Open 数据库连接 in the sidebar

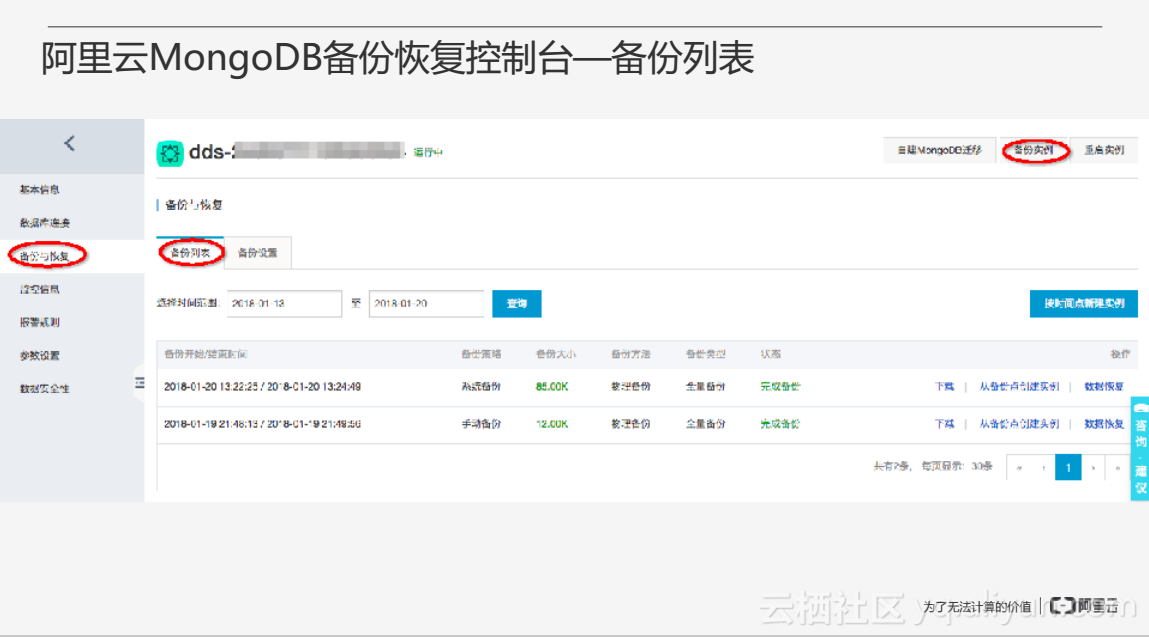(x=45, y=223)
